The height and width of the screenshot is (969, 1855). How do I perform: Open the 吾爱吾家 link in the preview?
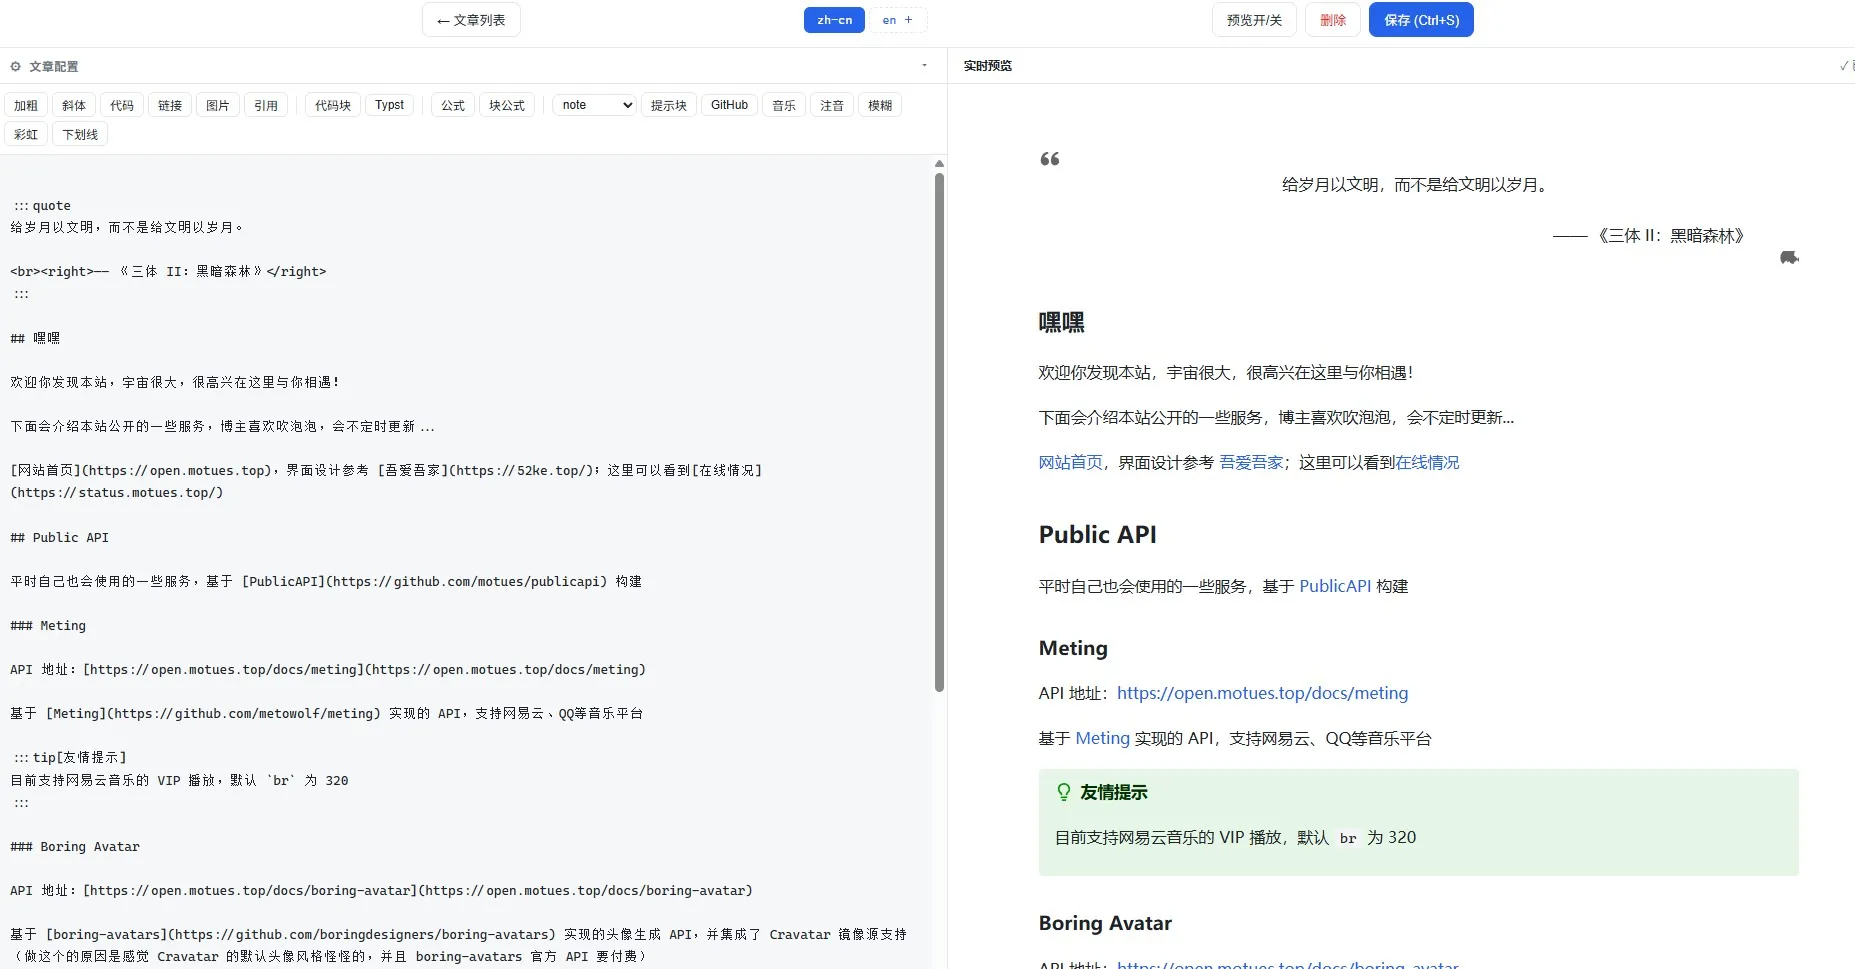[1251, 462]
